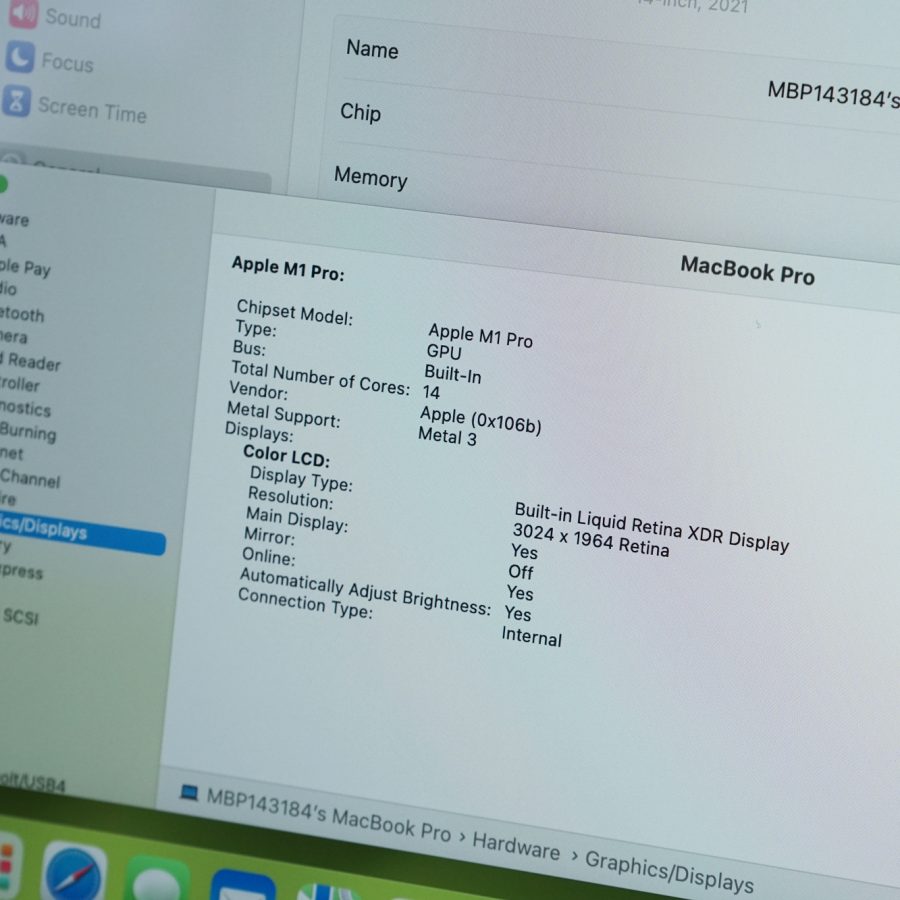Select Fibre Channel in the sidebar list
Viewport: 900px width, 900px height.
pos(30,478)
